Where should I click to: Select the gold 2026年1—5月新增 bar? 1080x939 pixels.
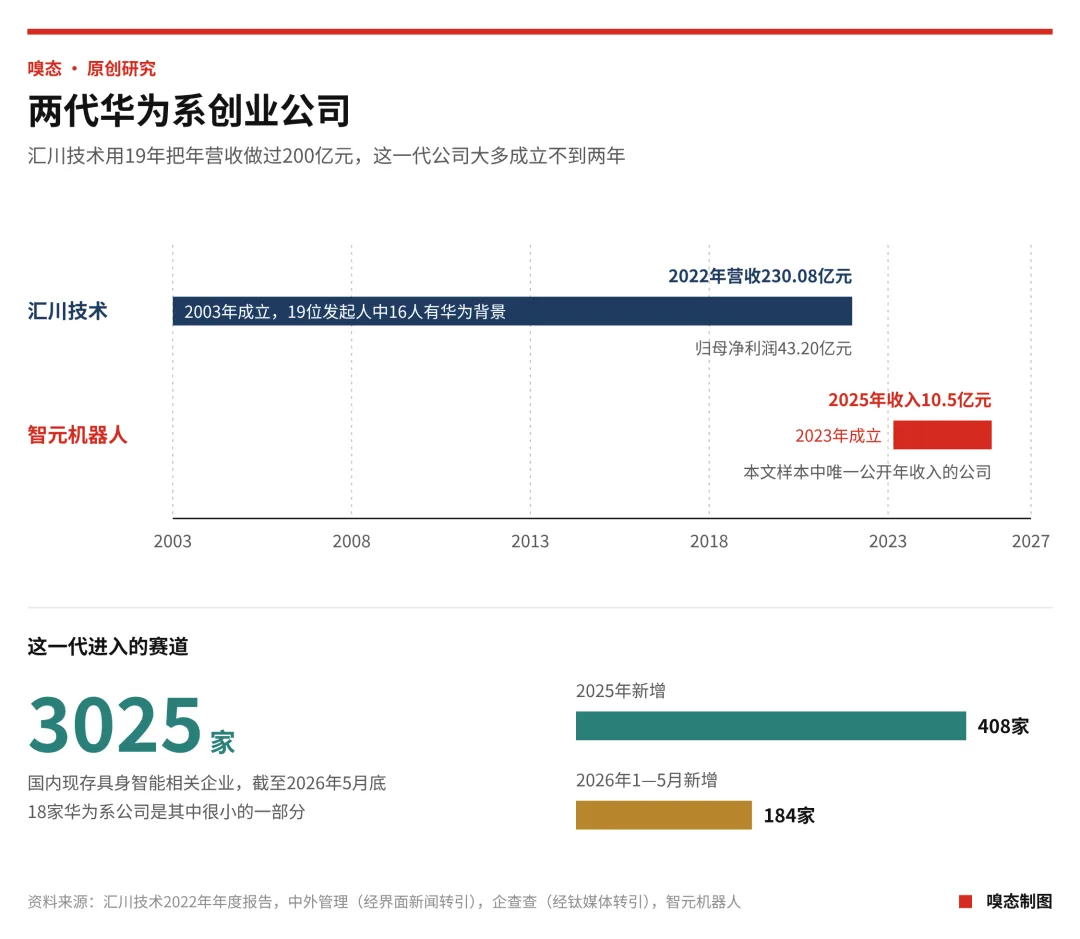coord(664,816)
